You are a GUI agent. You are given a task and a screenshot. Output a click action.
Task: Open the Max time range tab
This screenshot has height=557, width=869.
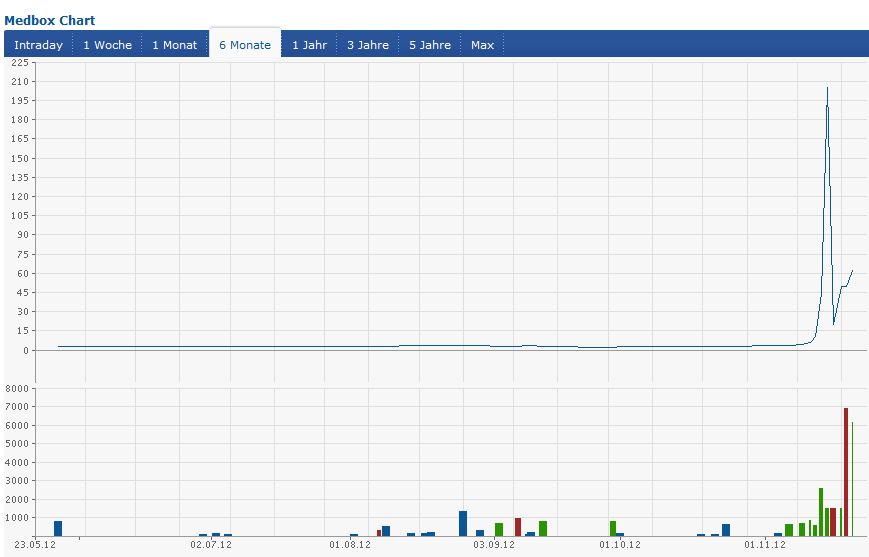coord(482,45)
